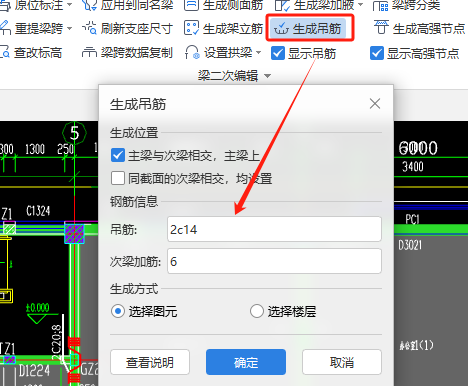
Task: Click 生成高强节点 tool icon
Action: tap(381, 28)
